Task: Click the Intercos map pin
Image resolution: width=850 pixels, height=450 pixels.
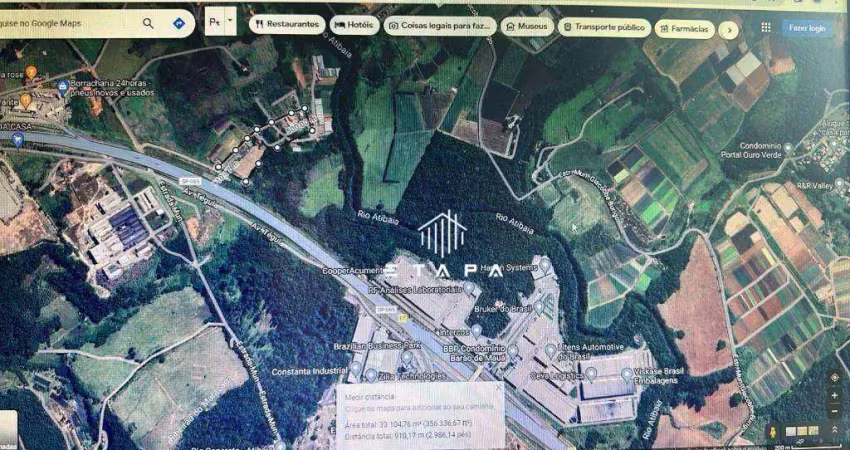Action: (x=476, y=329)
